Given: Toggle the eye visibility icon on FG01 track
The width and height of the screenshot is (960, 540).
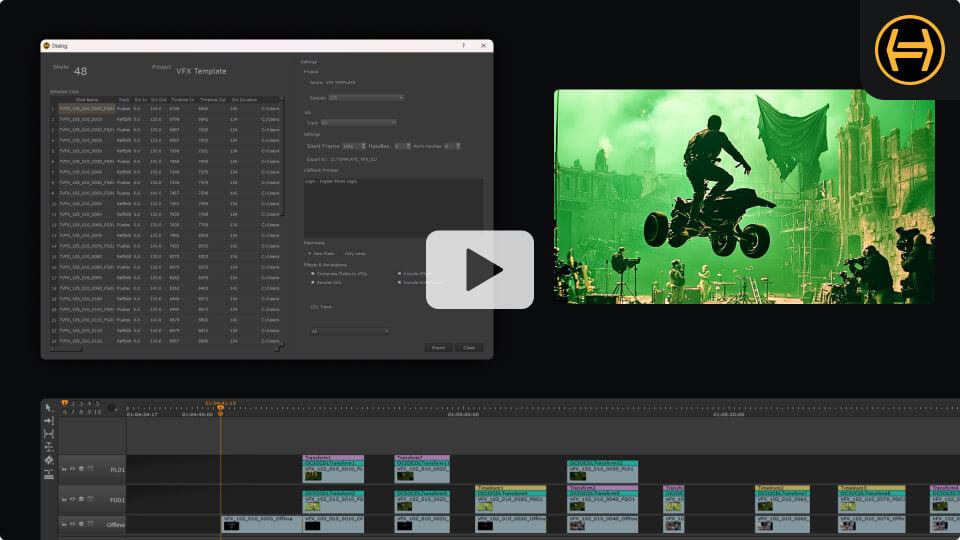Looking at the screenshot, I should pyautogui.click(x=72, y=498).
